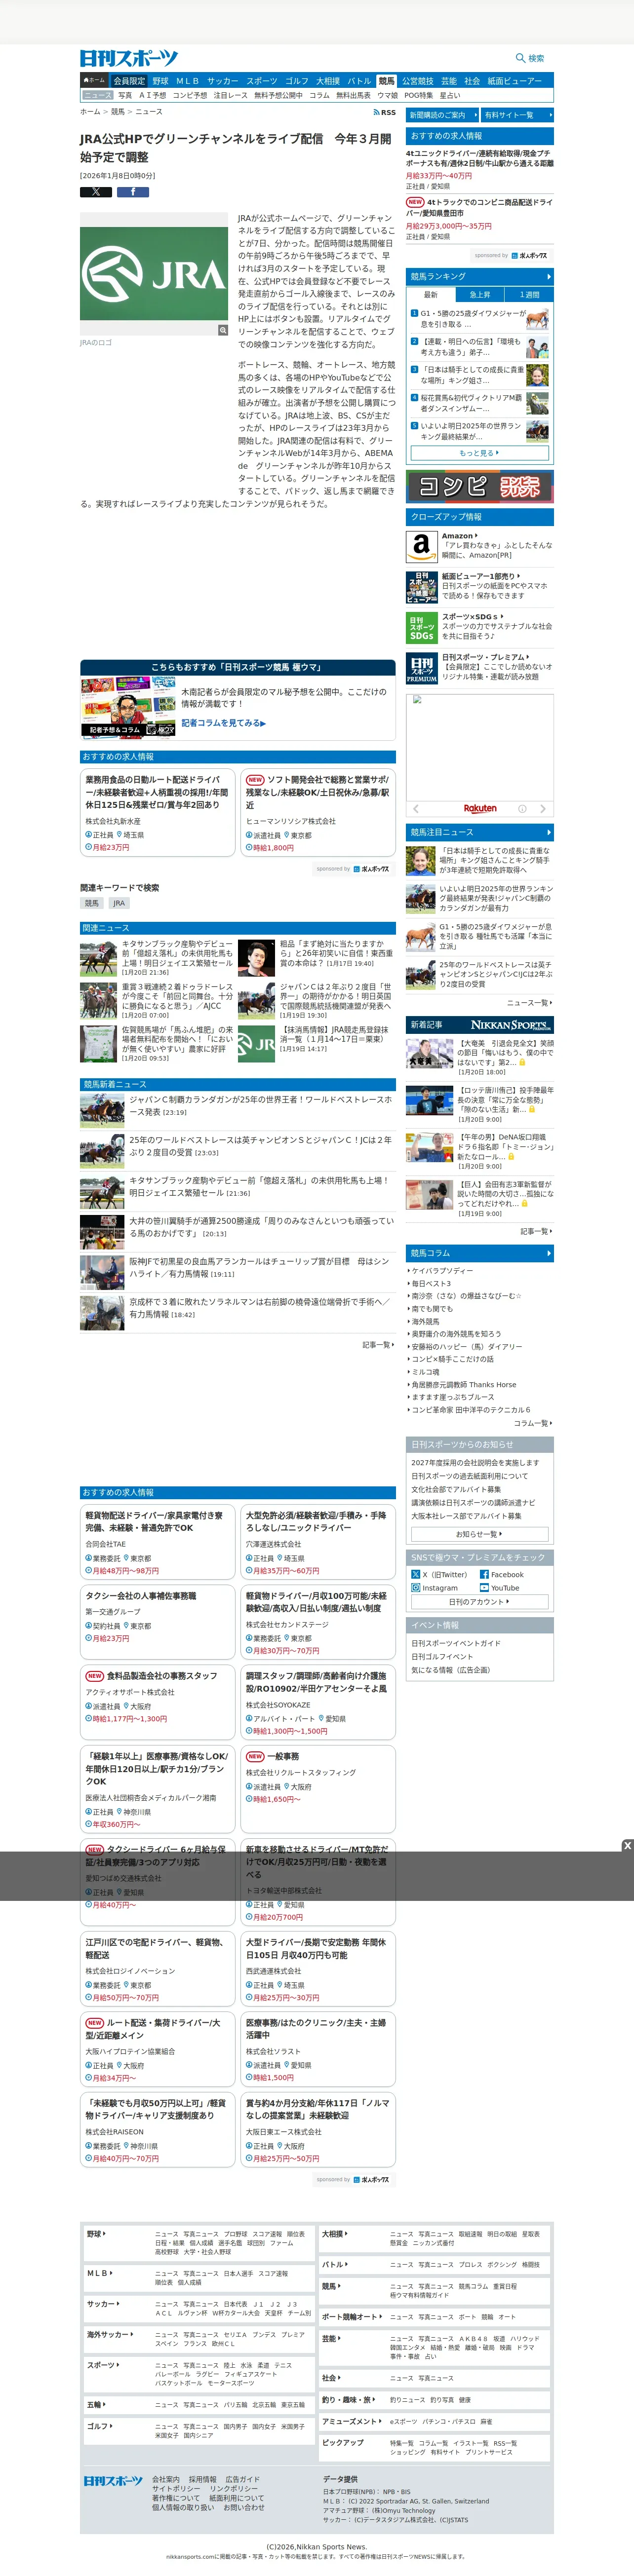Expand 大相撲 section in the footer sitemap
The image size is (634, 2576).
pos(334,2233)
